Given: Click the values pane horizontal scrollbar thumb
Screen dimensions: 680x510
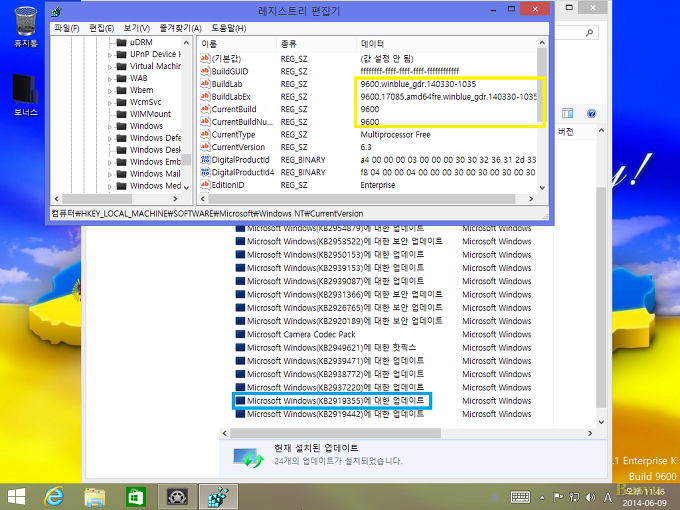Looking at the screenshot, I should pos(362,199).
